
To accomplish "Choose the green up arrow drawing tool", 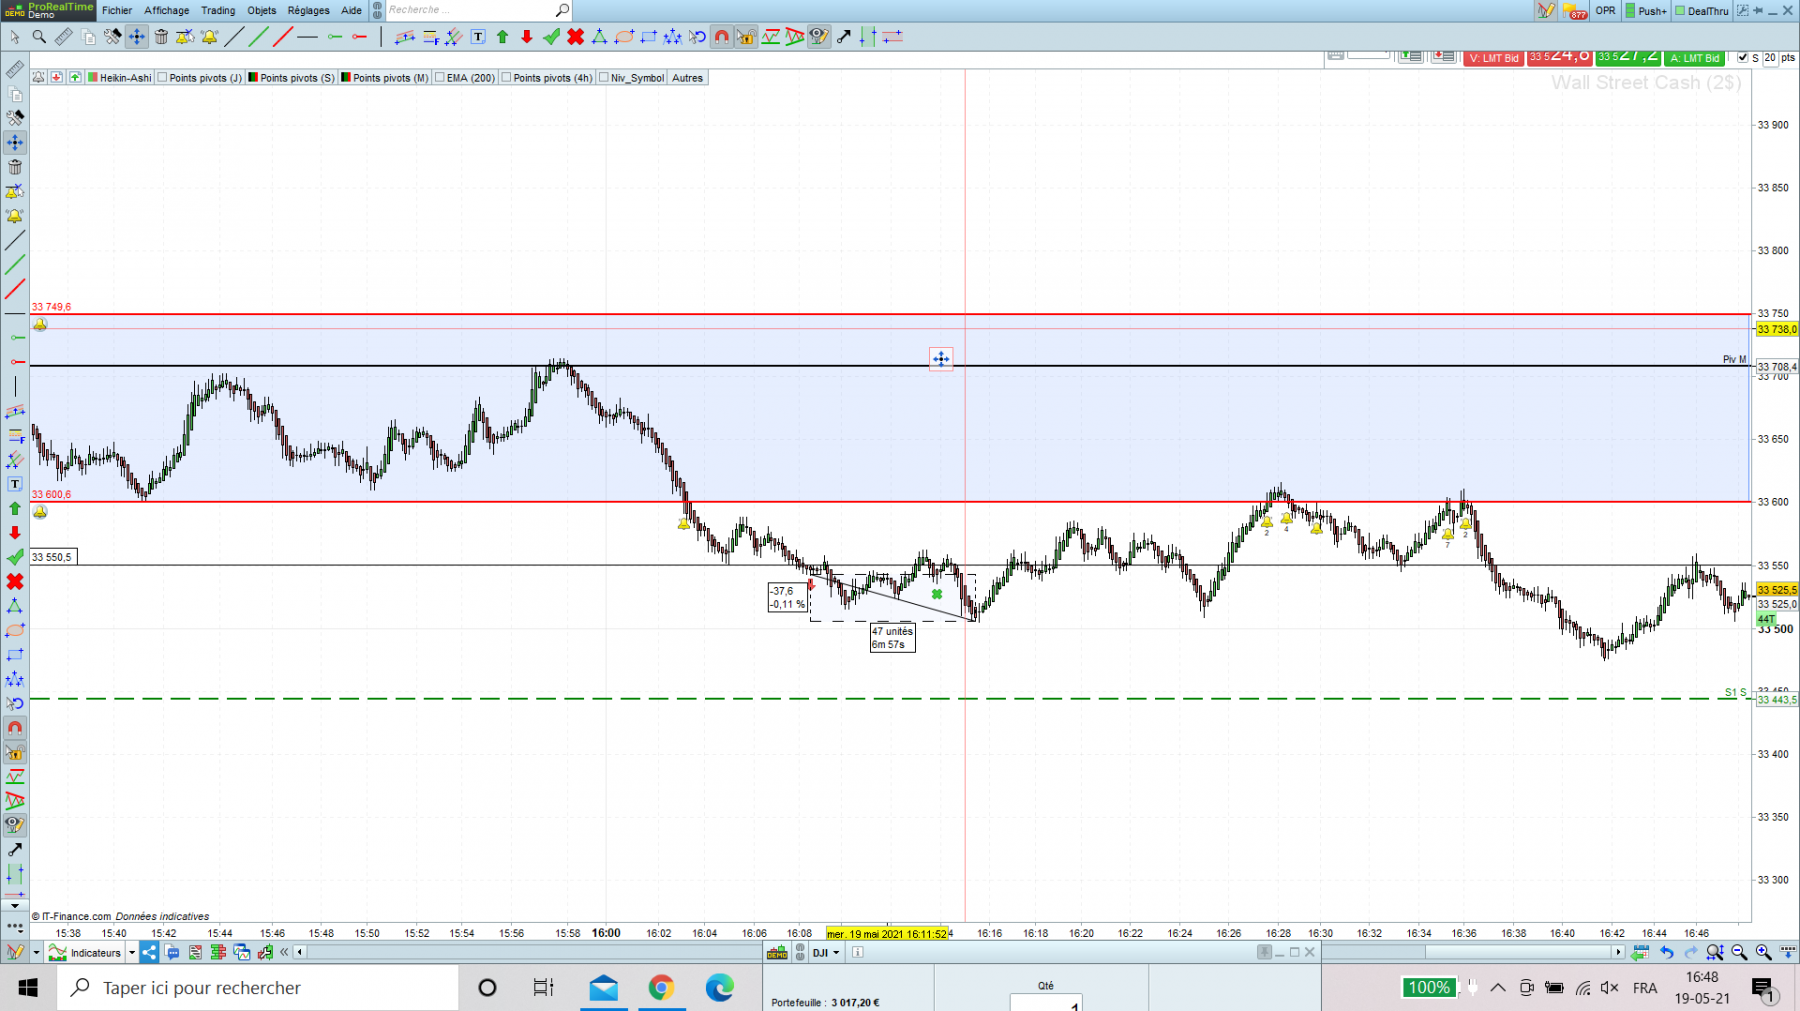I will click(502, 37).
